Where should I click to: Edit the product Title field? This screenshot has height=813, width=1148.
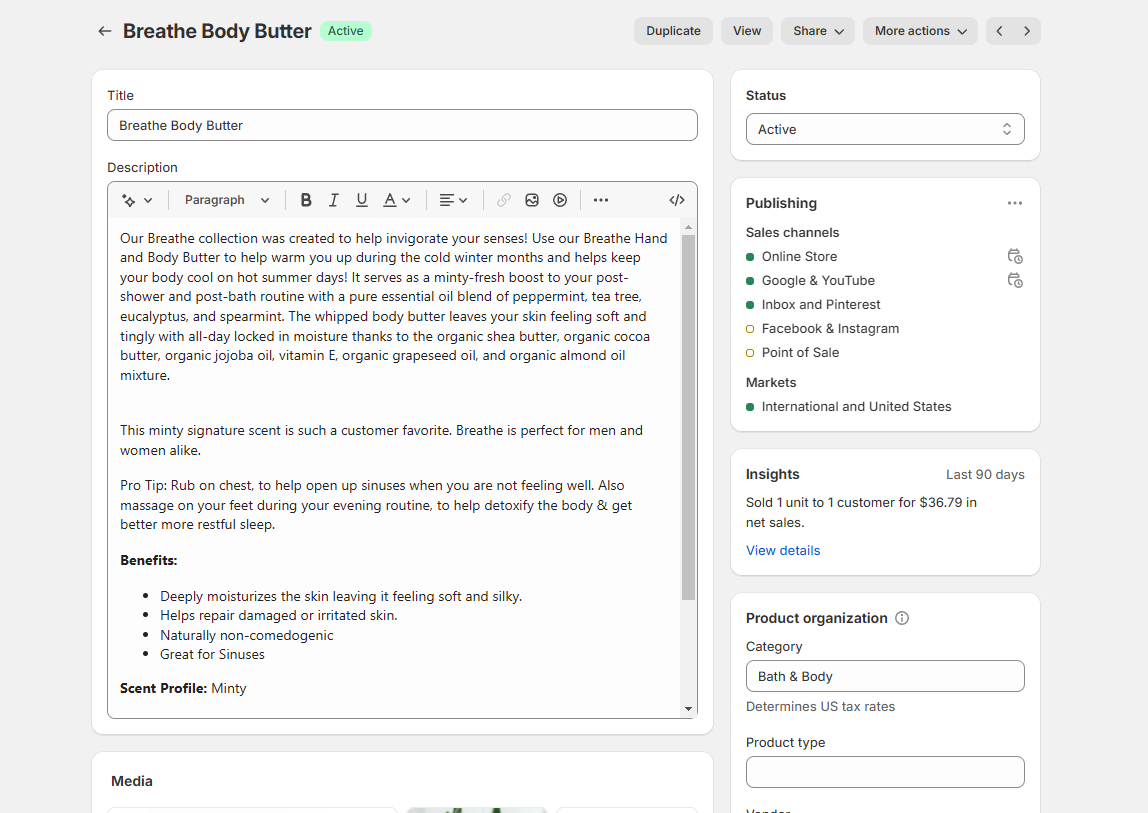click(x=402, y=125)
